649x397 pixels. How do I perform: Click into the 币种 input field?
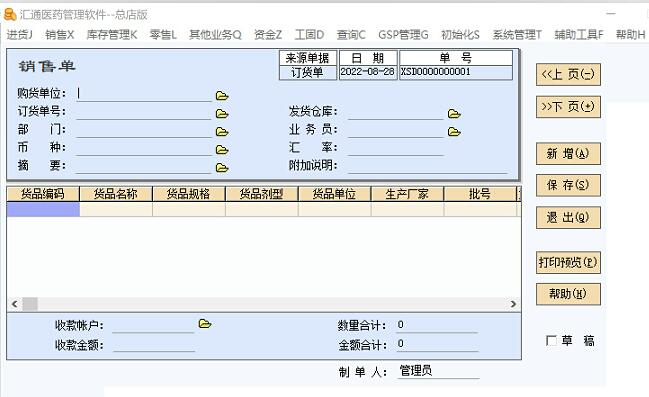point(144,148)
